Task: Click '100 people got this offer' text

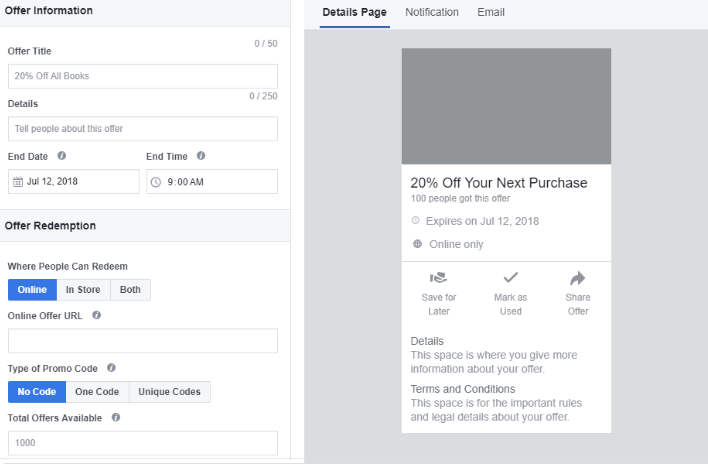Action: pos(460,199)
